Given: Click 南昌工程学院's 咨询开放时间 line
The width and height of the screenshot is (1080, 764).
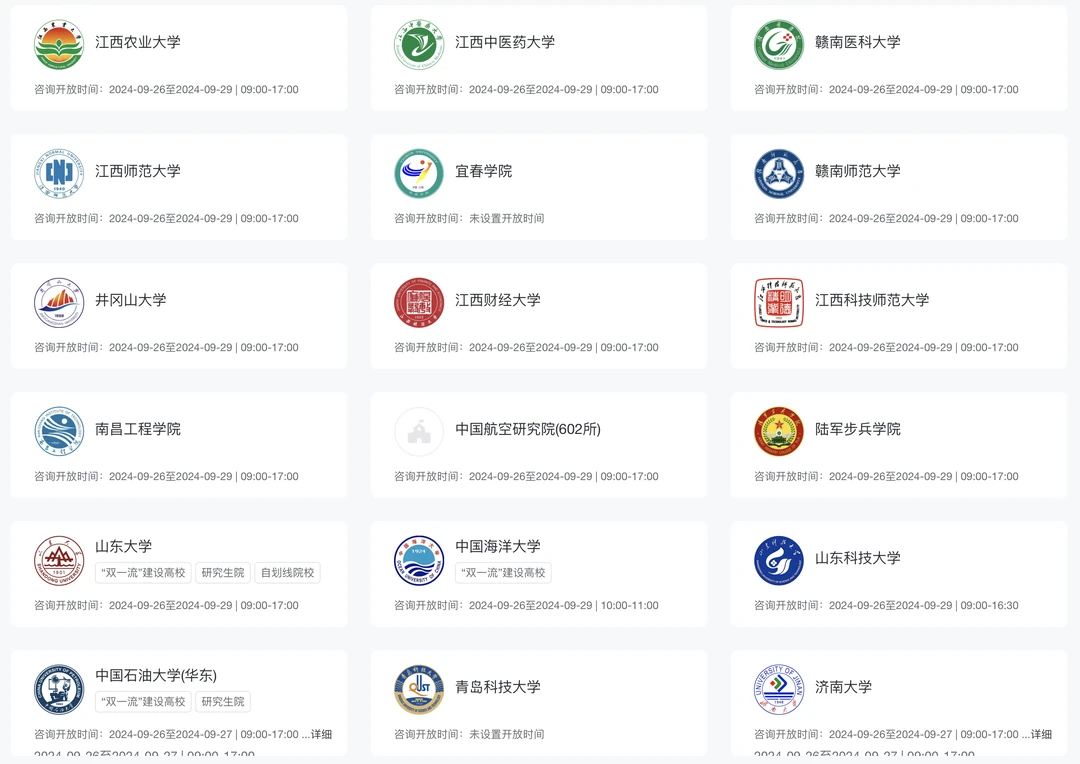Looking at the screenshot, I should (166, 477).
